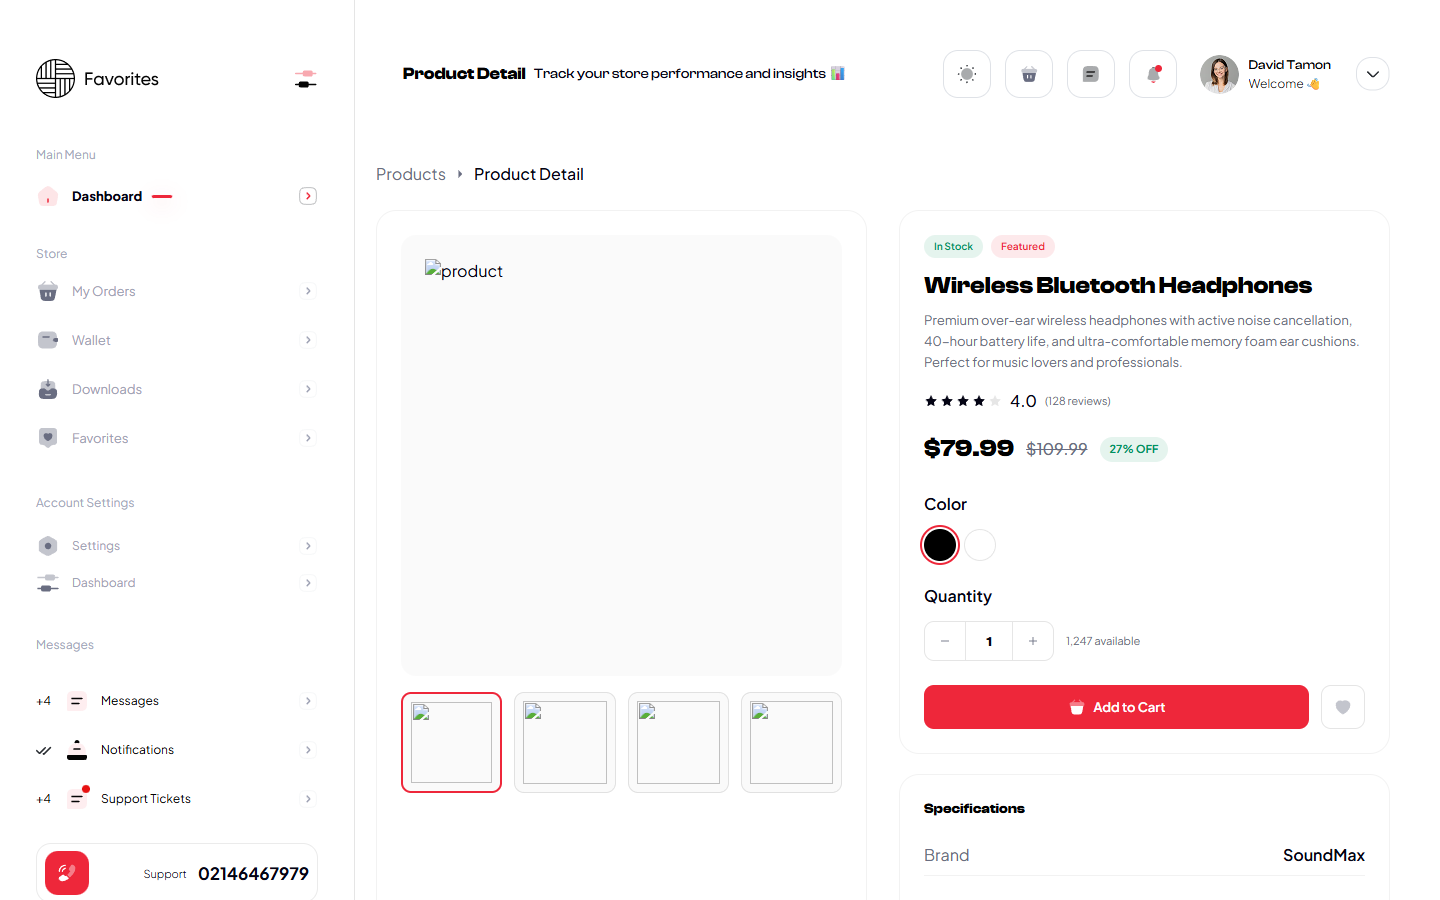The width and height of the screenshot is (1440, 900).
Task: Expand the Dashboard arrow chevron
Action: 308,195
